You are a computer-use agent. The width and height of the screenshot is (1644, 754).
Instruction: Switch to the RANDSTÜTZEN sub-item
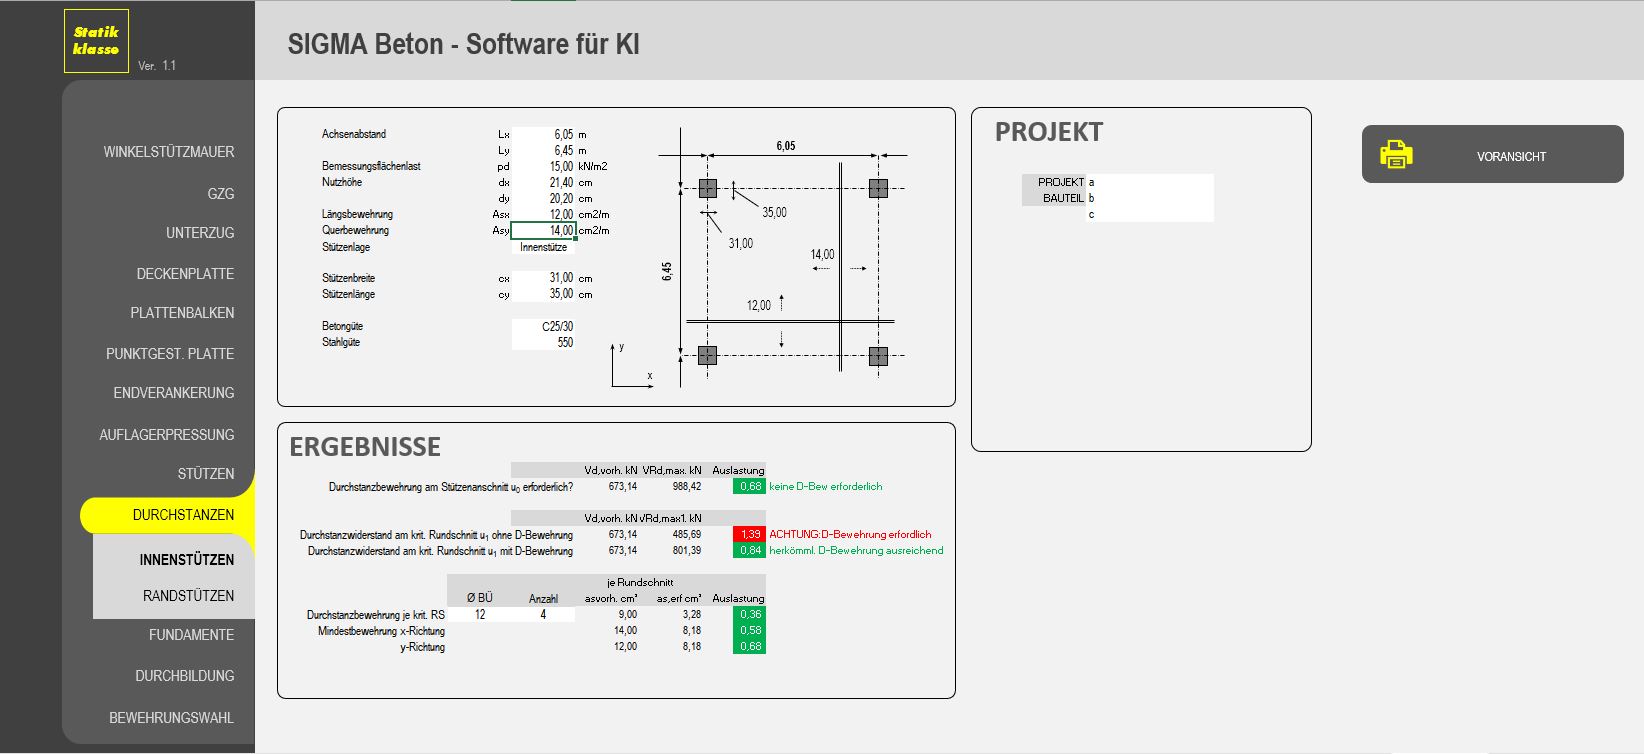(188, 596)
